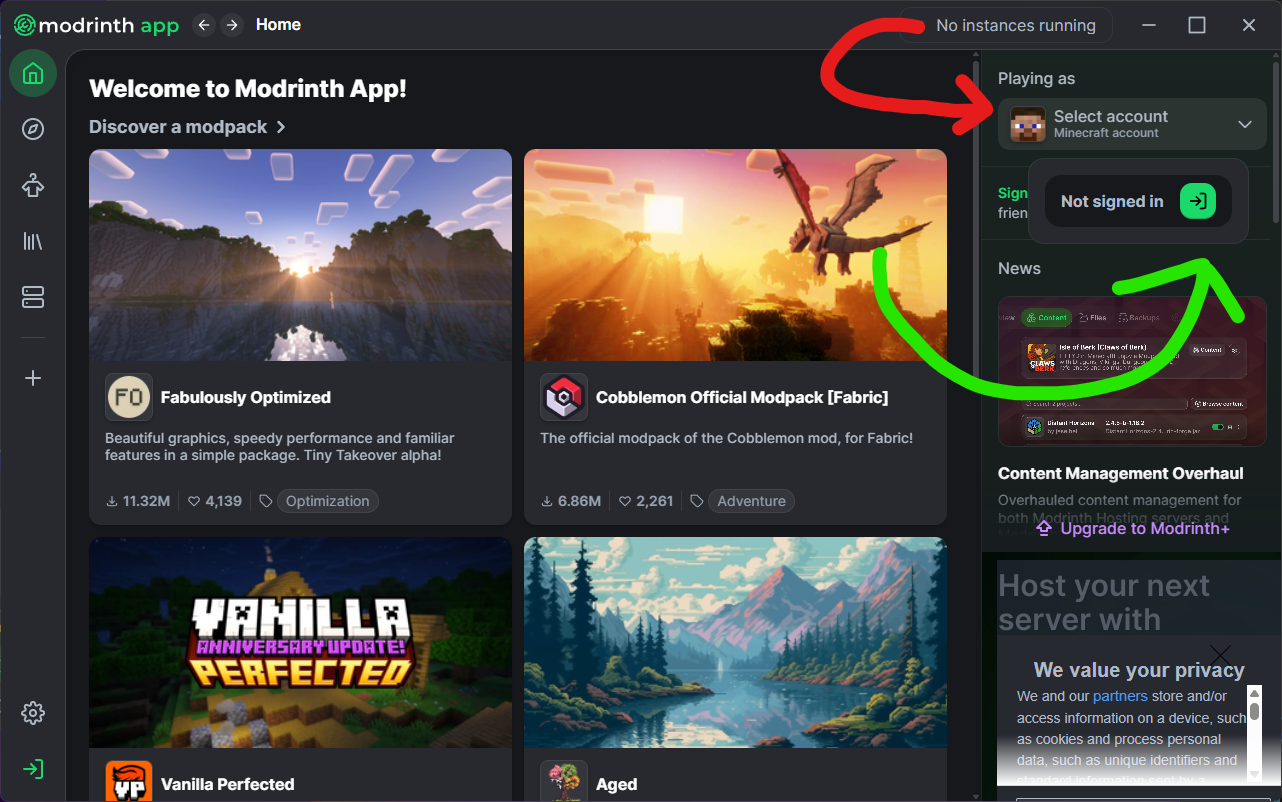
Task: Go forward with the right arrow button
Action: 232,25
